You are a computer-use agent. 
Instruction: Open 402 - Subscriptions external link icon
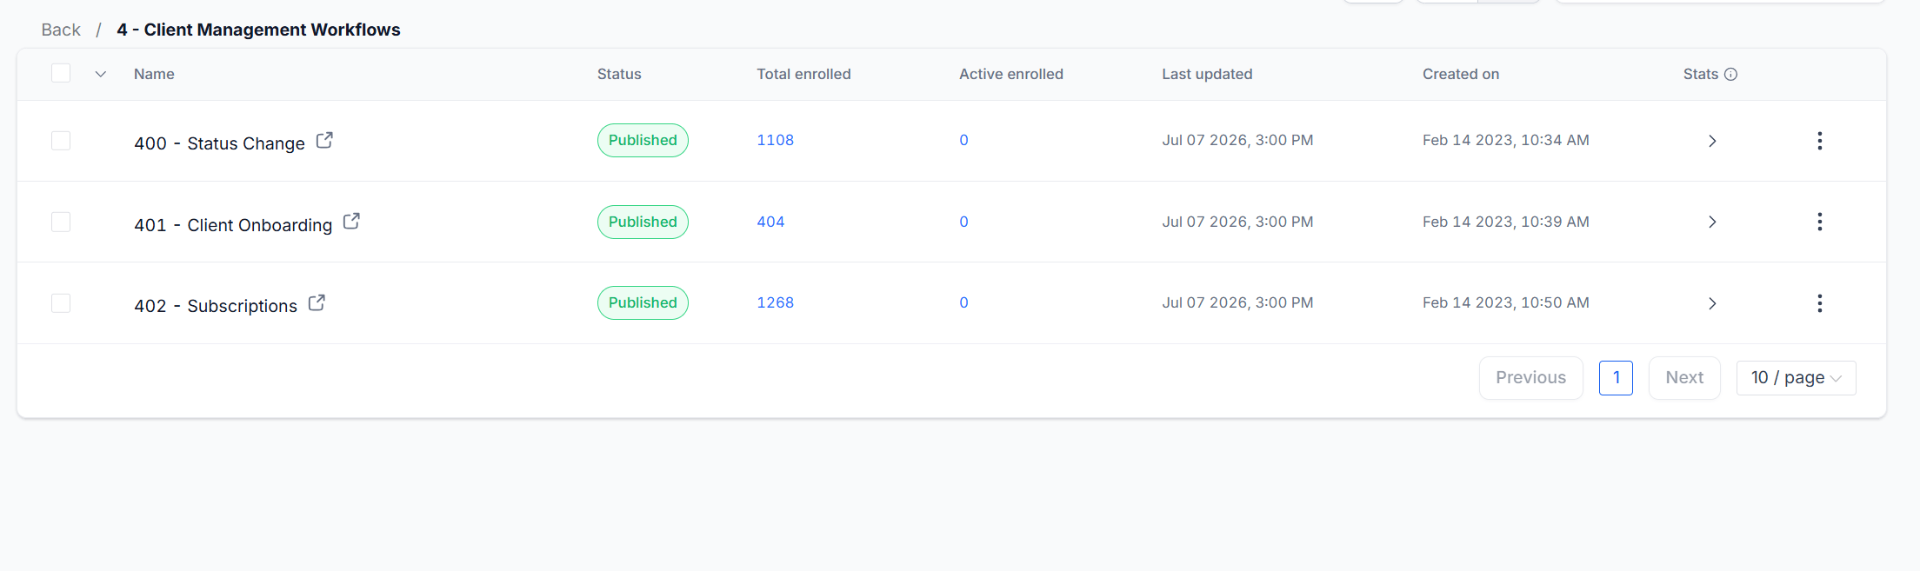tap(316, 303)
